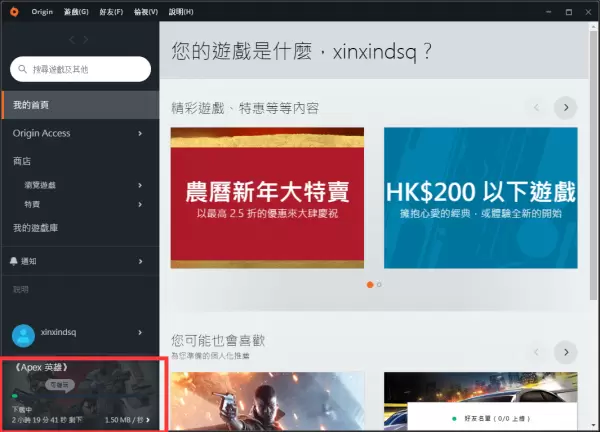Click the Apex download progress bar
The image size is (600, 432).
[x=80, y=396]
